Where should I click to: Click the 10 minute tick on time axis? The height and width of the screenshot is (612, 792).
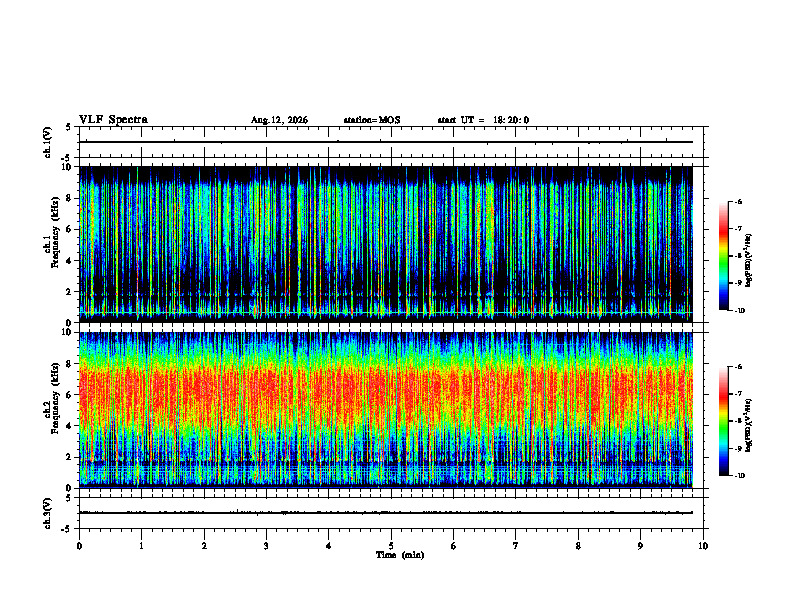[x=703, y=546]
